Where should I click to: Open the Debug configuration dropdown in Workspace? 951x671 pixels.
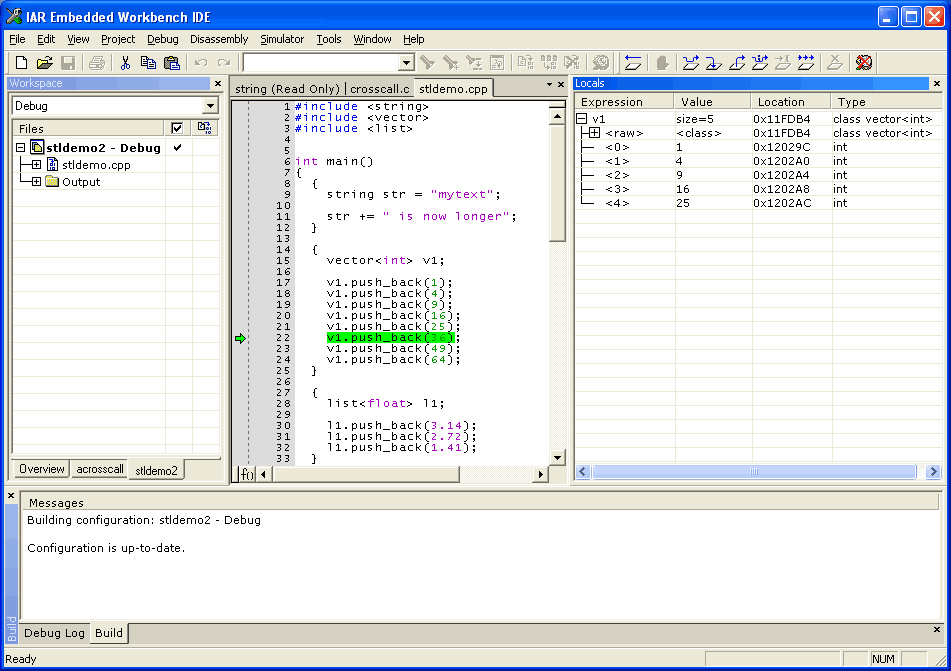pos(210,106)
